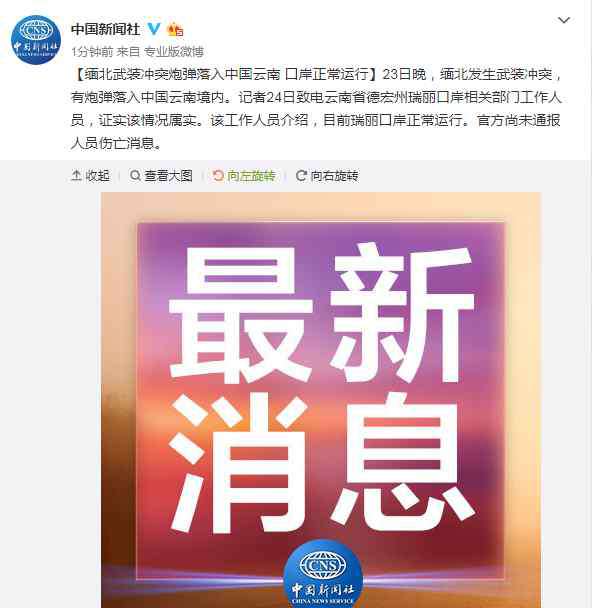Open the full-size view via 查看大图

(x=161, y=176)
